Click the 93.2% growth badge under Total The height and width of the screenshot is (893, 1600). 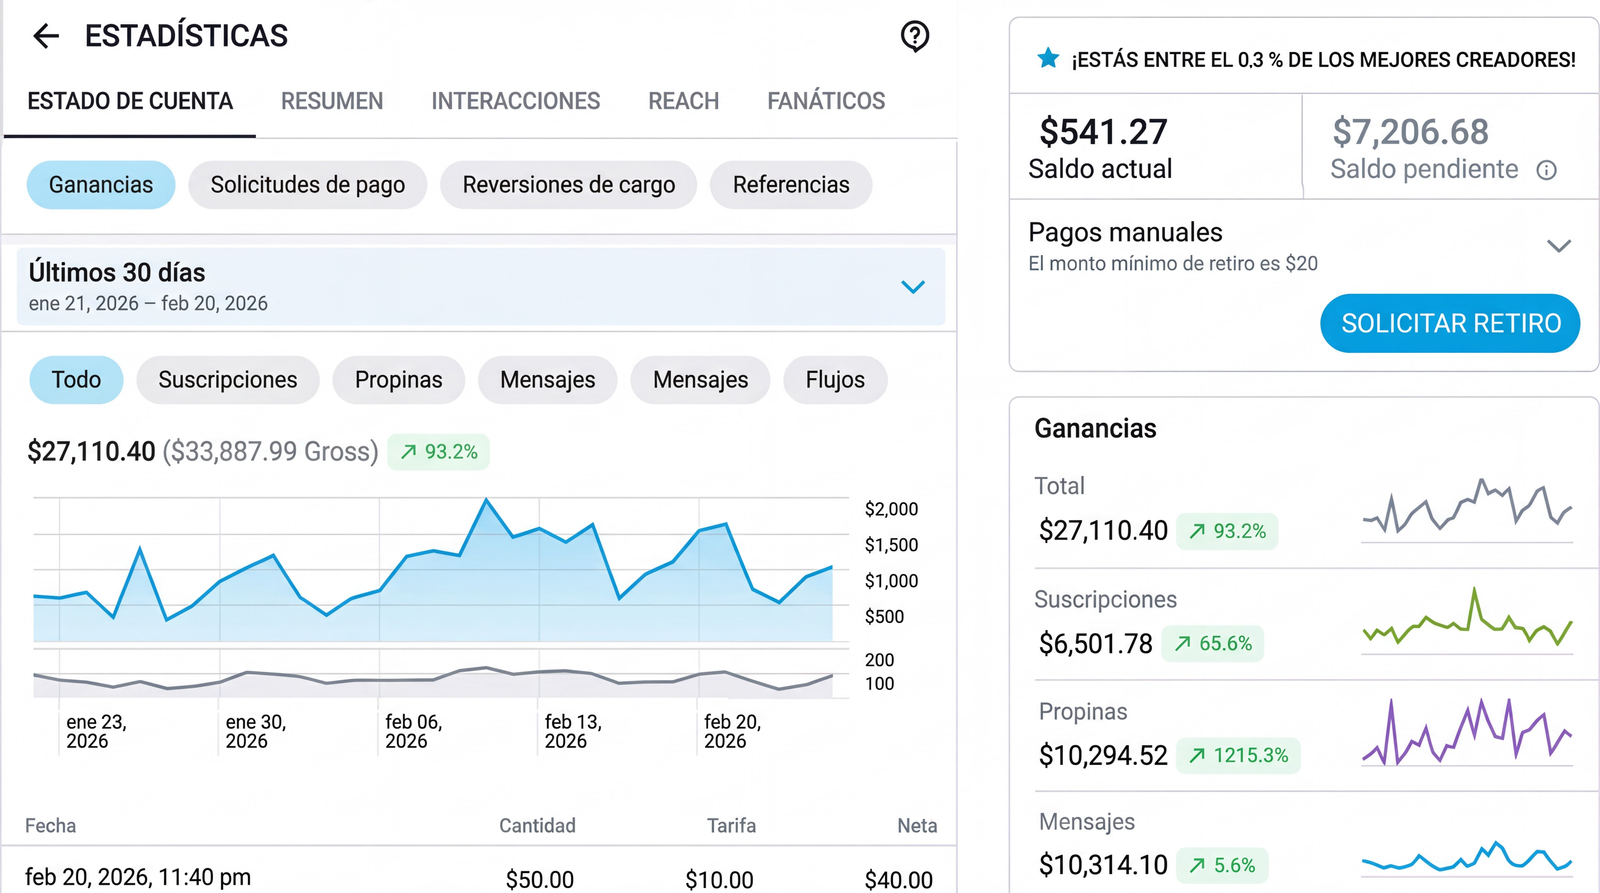[1227, 531]
